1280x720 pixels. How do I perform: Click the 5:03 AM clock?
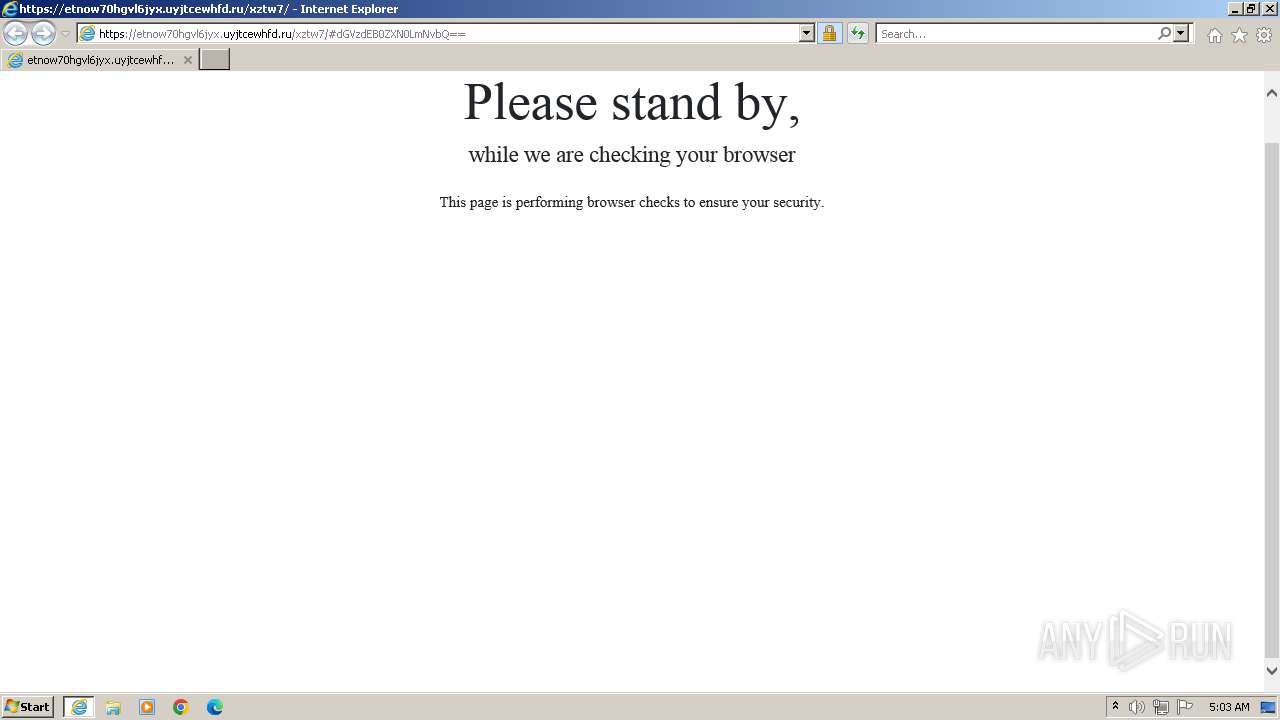click(1229, 707)
